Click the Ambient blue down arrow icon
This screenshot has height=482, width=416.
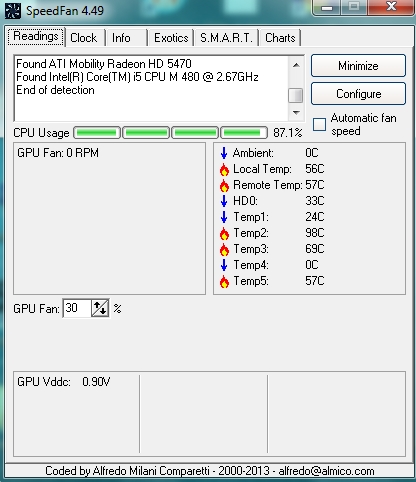pyautogui.click(x=224, y=153)
